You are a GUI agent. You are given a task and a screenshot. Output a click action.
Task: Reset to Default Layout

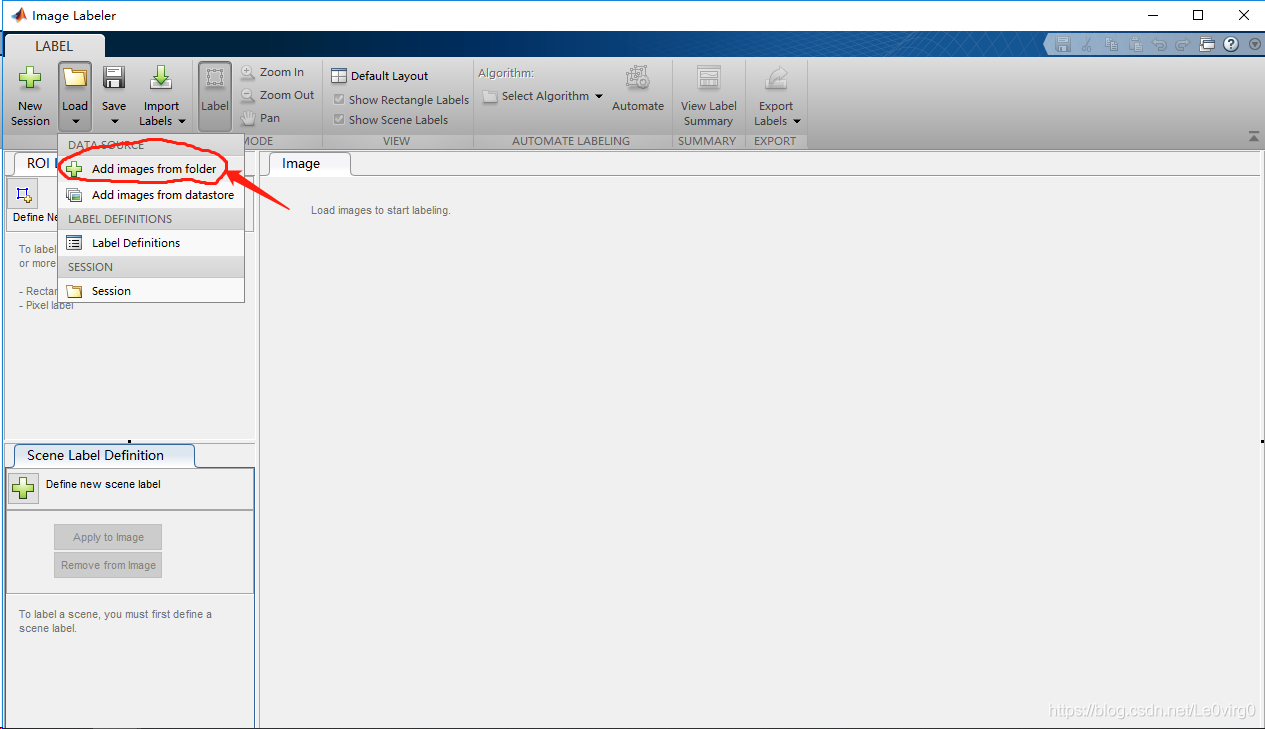tap(380, 76)
